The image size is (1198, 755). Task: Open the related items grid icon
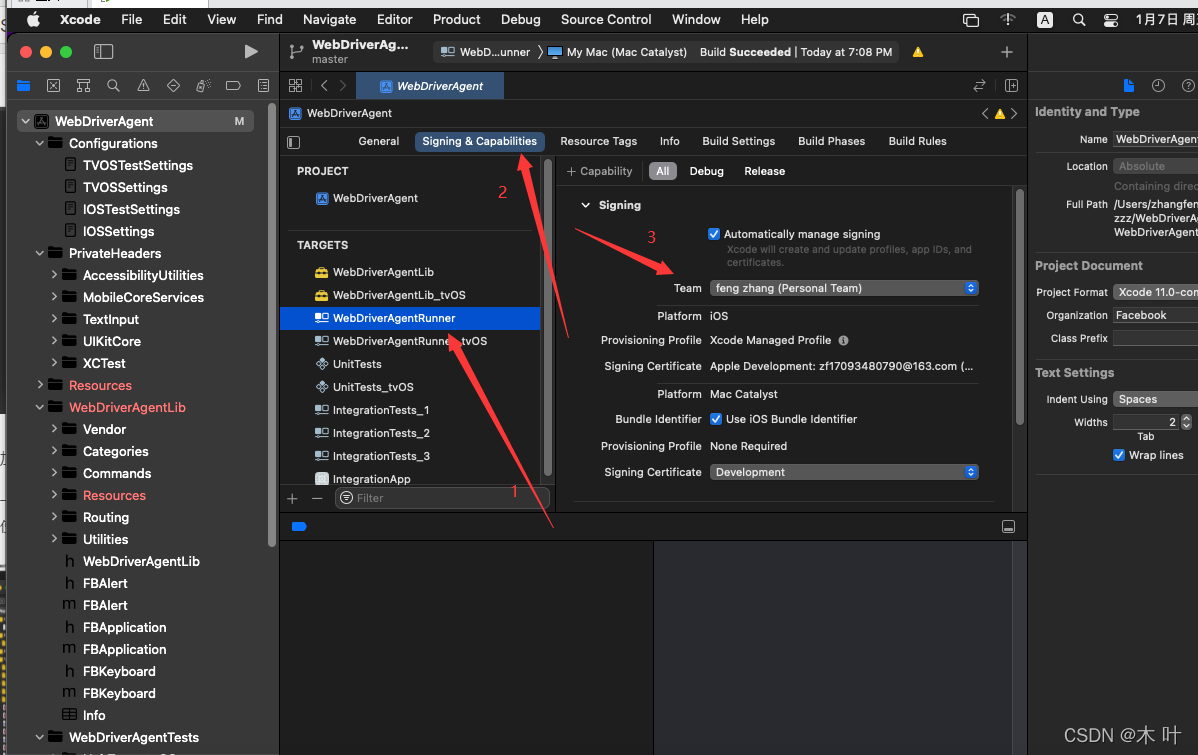point(296,86)
